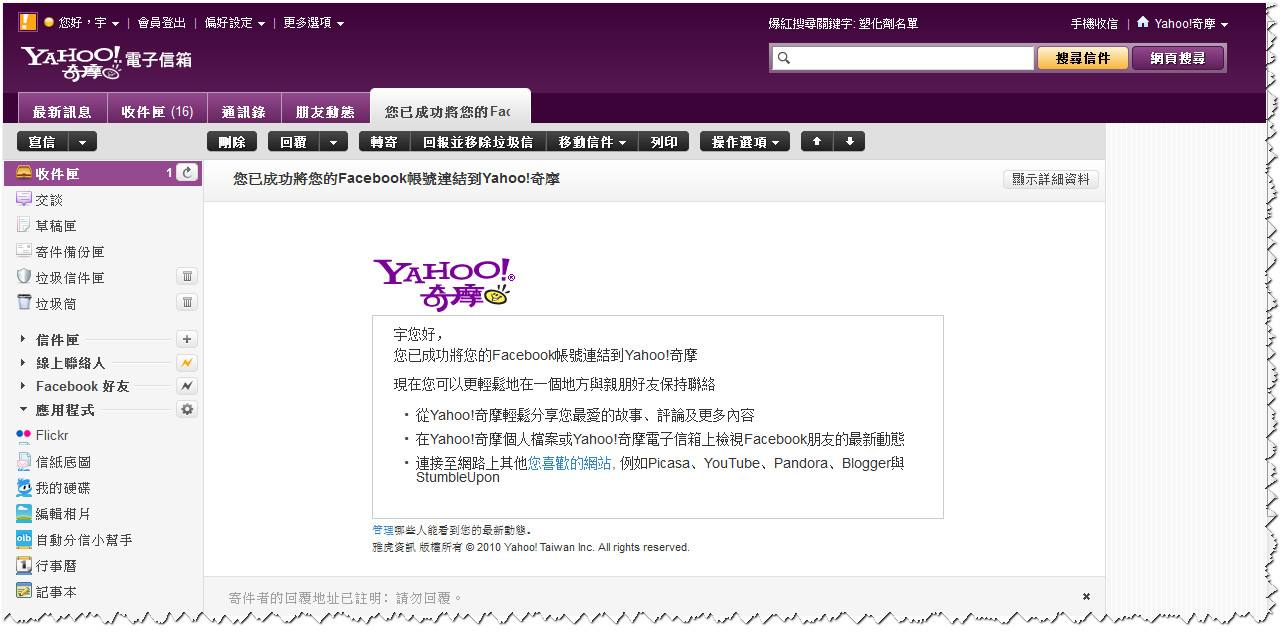Go to the next message with the down arrow

pos(849,142)
